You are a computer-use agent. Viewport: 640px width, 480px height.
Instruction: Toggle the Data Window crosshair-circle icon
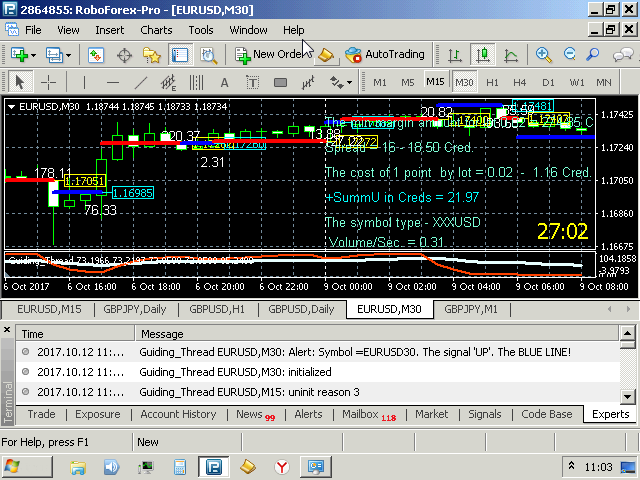124,55
